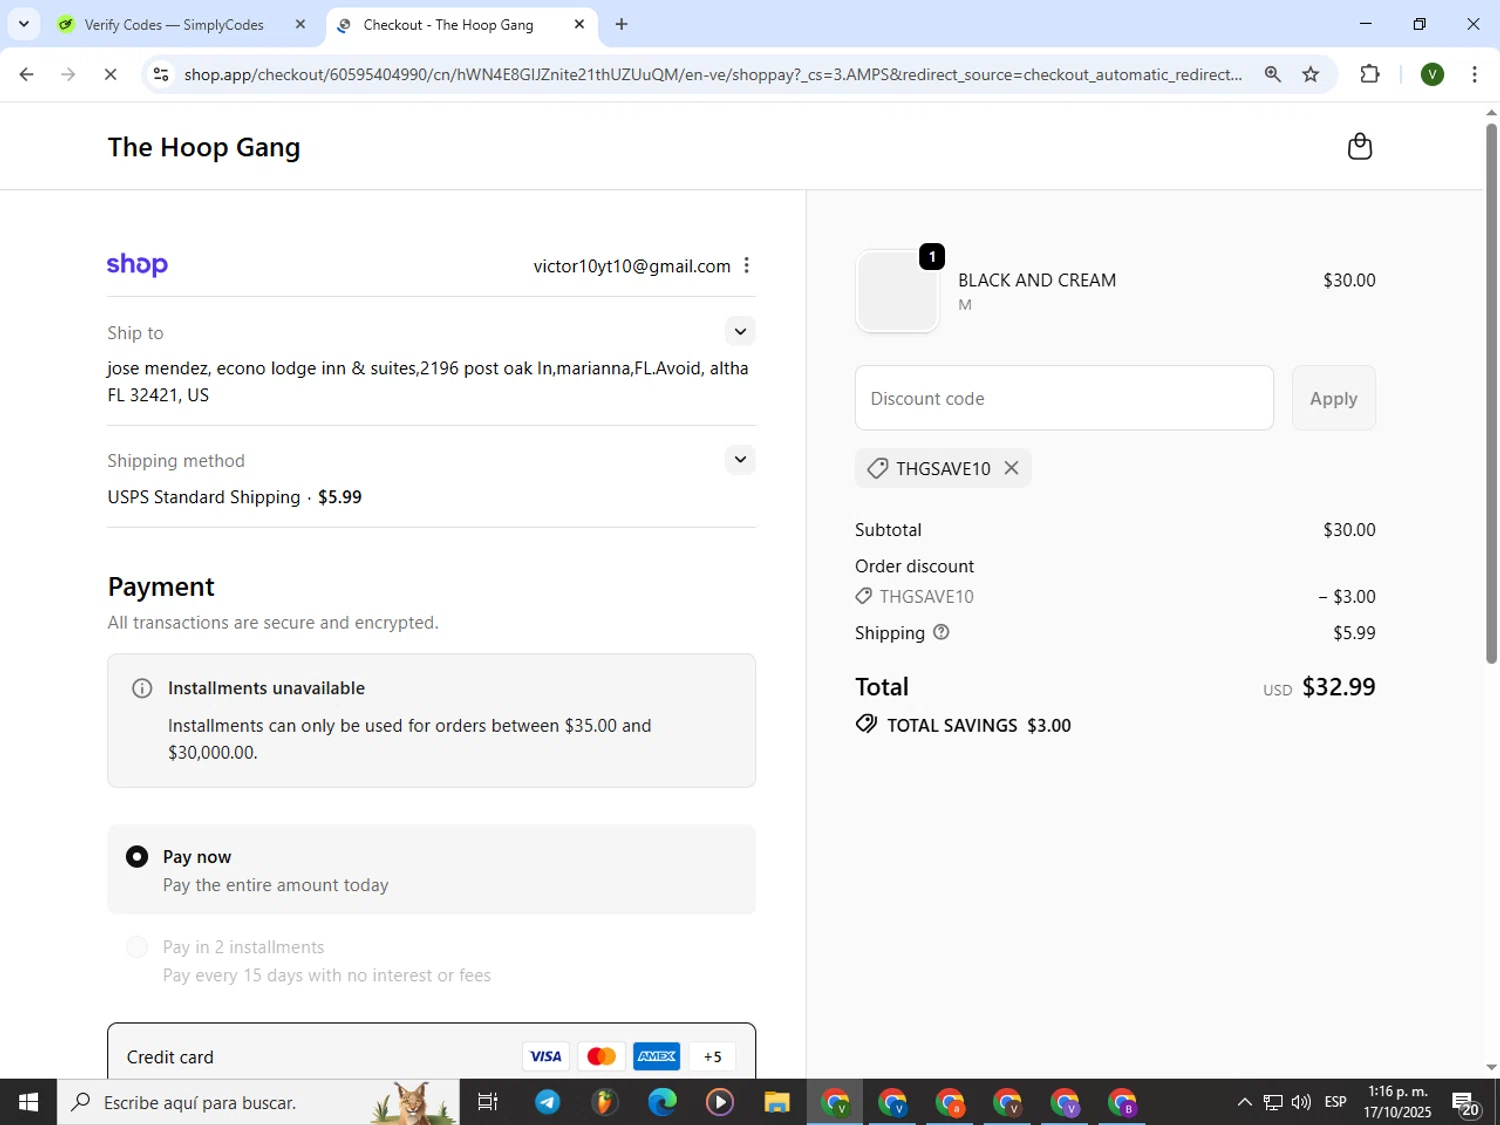Click the Installments unavailable info icon

(142, 688)
